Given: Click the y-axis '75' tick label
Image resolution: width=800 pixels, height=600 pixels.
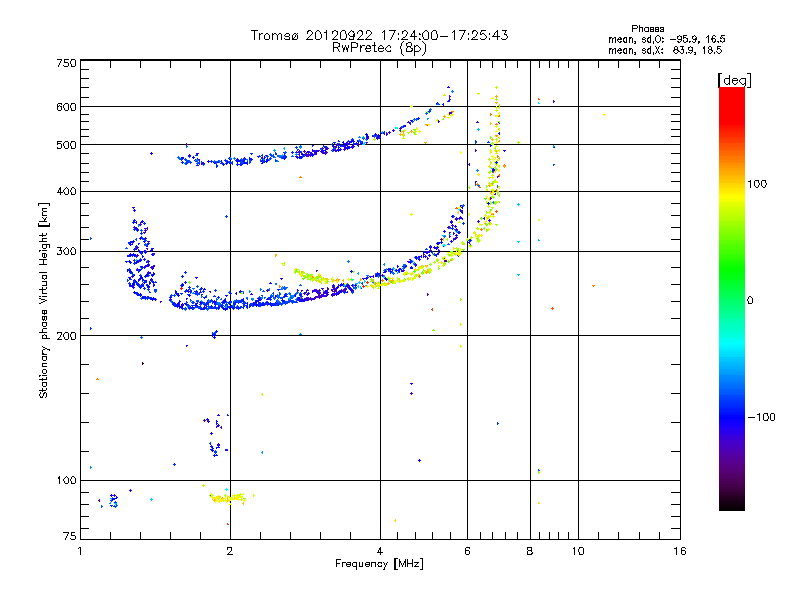Looking at the screenshot, I should point(70,536).
